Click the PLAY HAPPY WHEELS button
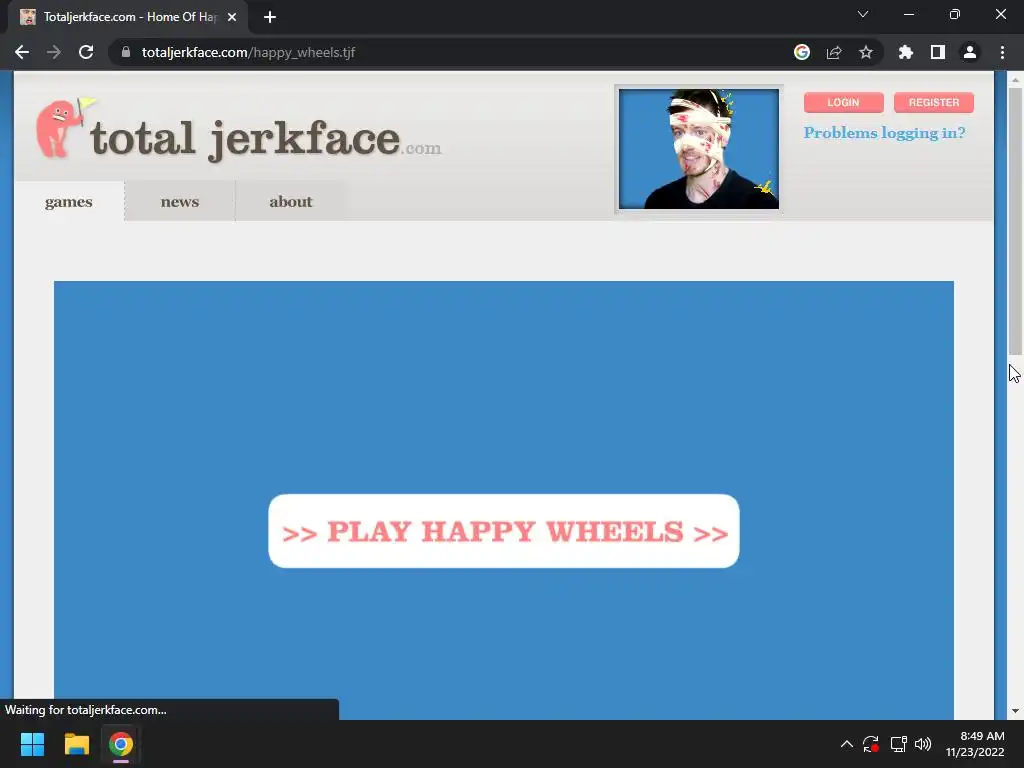Viewport: 1024px width, 768px height. (x=504, y=532)
